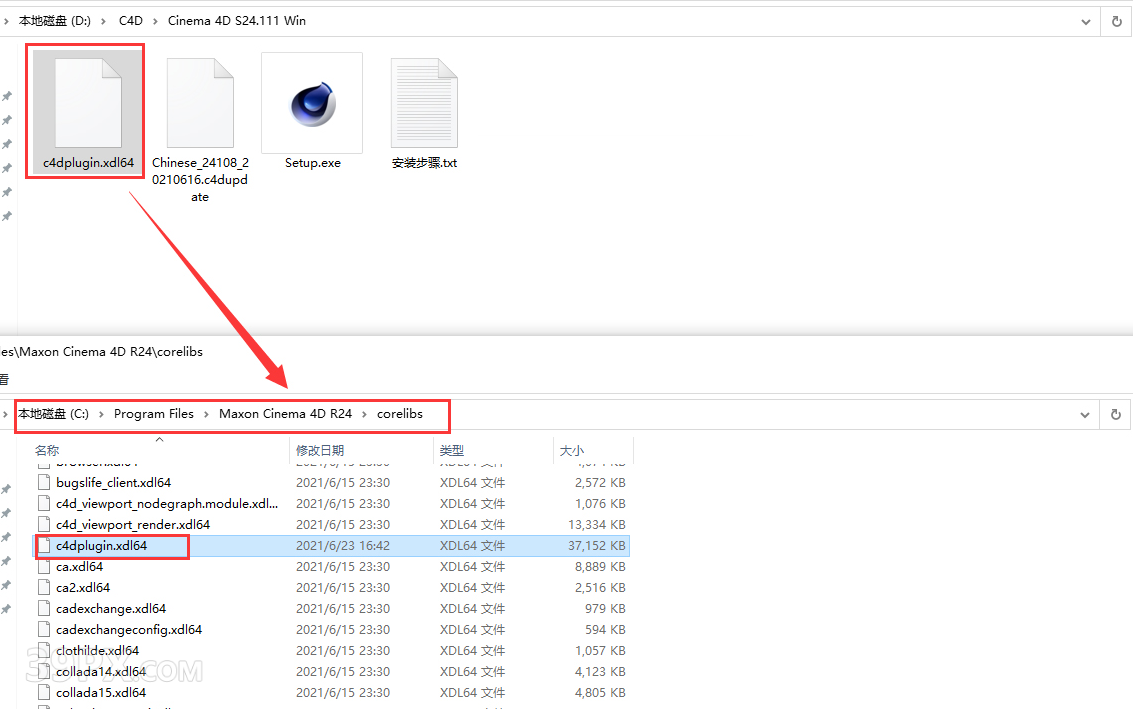Select bugslife_client.xdl64 file icon in list

pyautogui.click(x=44, y=483)
